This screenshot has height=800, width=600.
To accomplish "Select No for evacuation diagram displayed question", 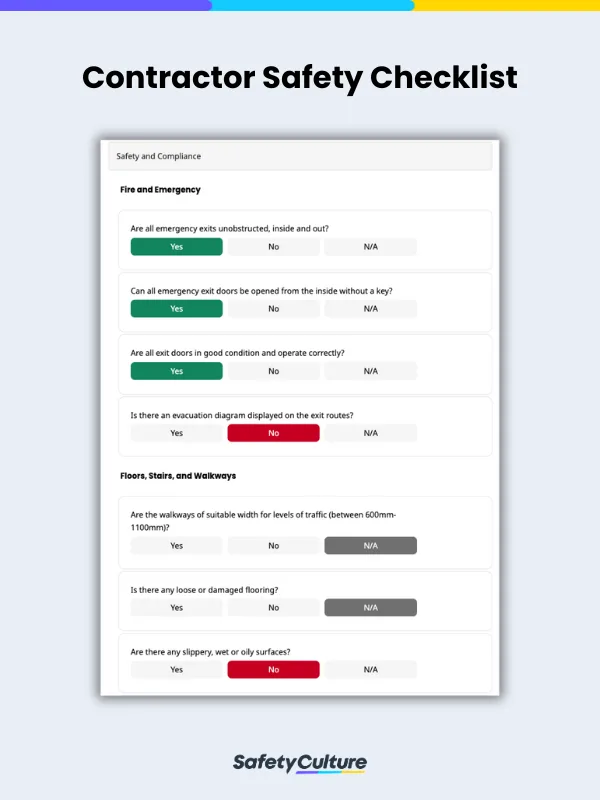I will click(x=273, y=432).
